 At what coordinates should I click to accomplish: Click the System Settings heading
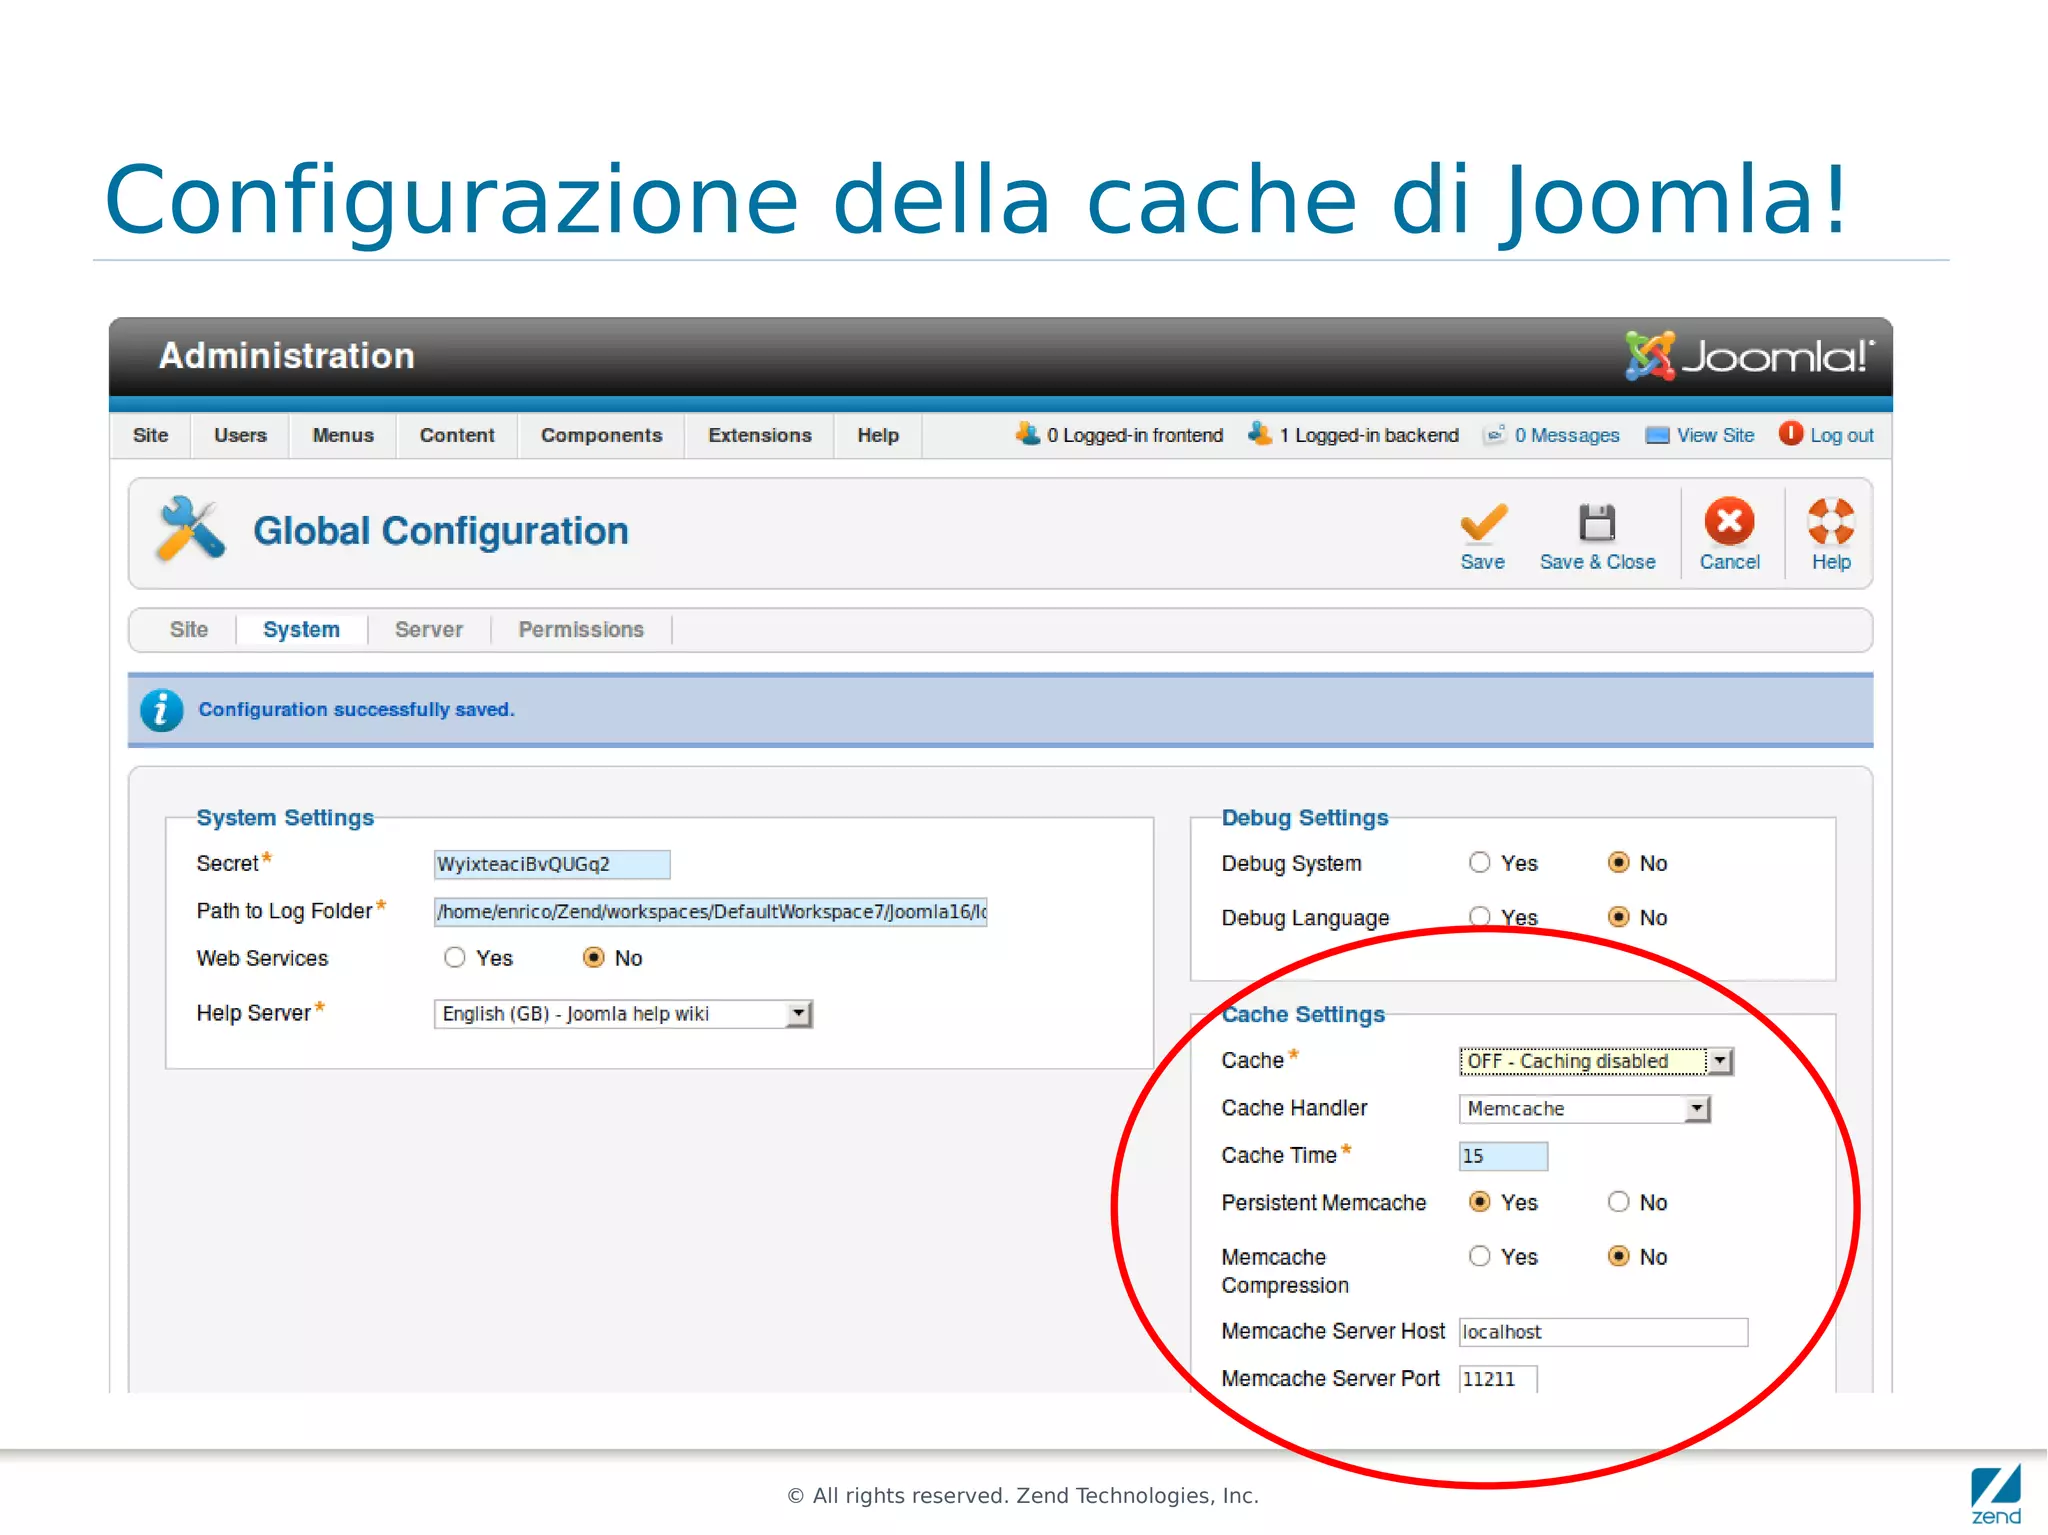tap(285, 817)
